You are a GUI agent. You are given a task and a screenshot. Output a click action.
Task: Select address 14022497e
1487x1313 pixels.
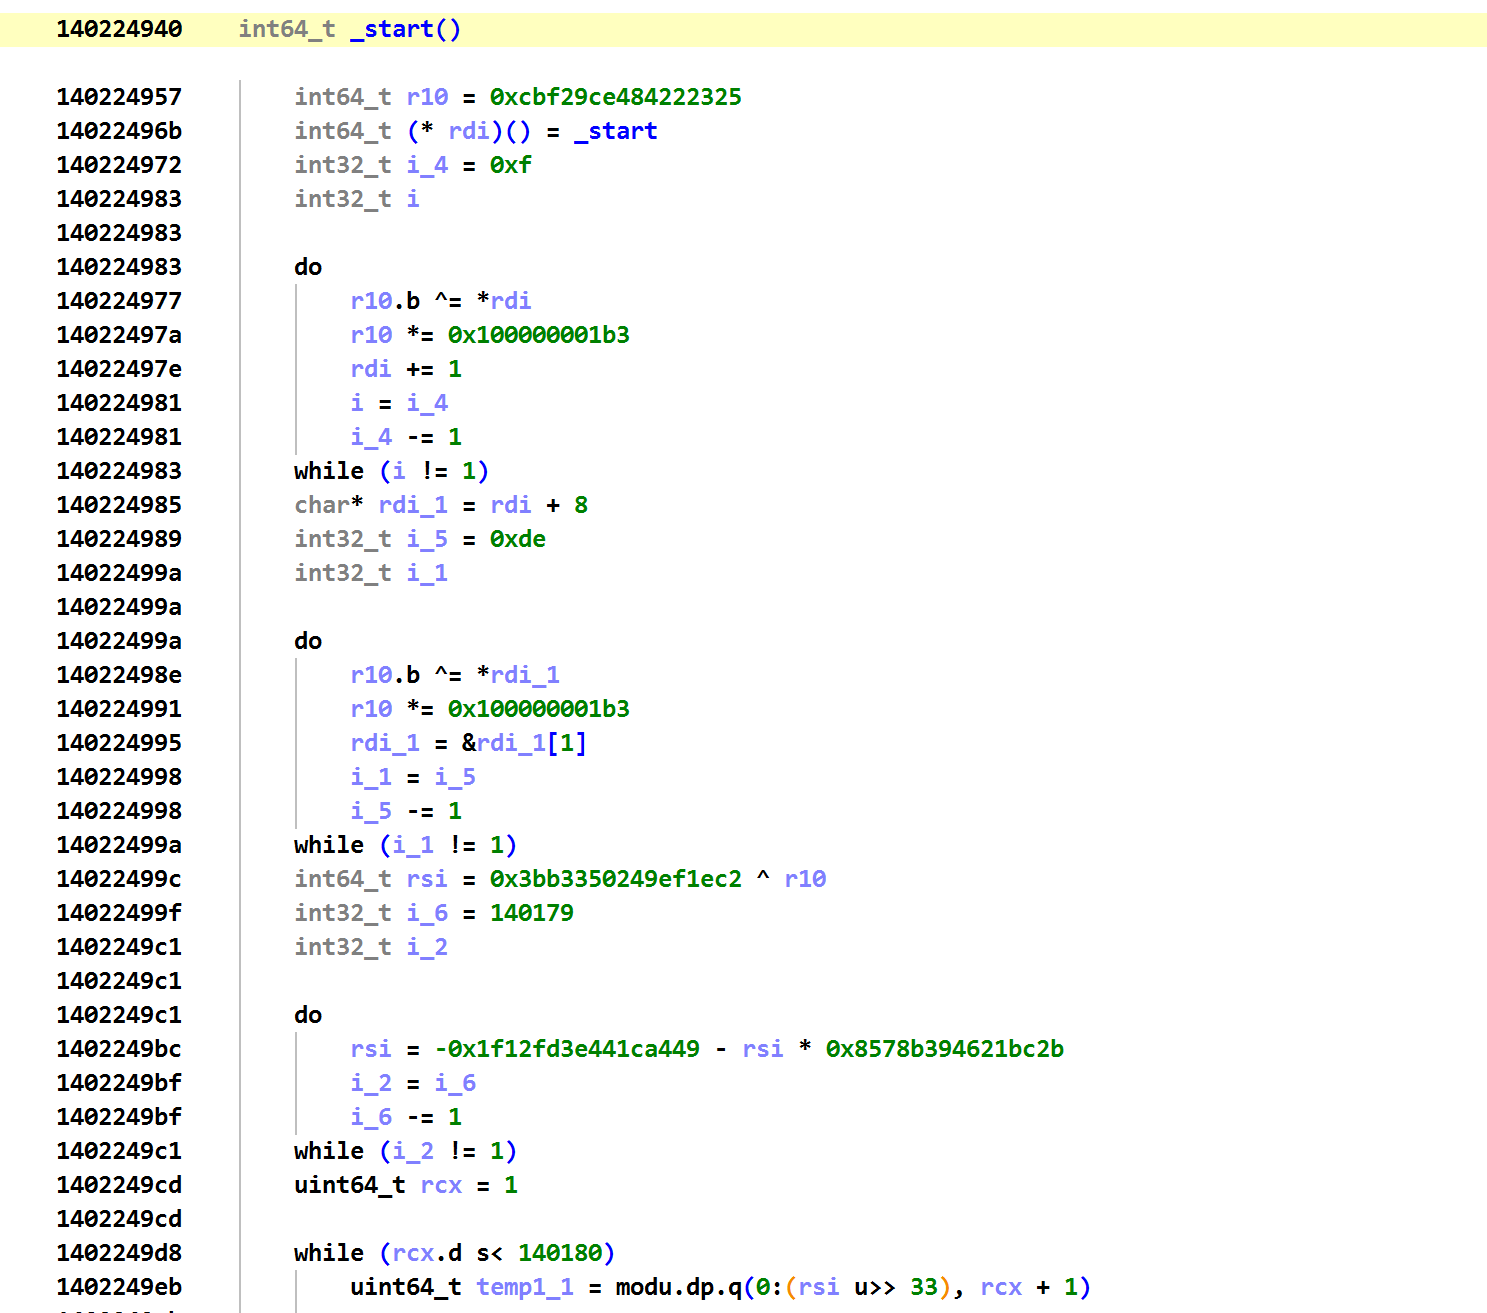tap(119, 369)
